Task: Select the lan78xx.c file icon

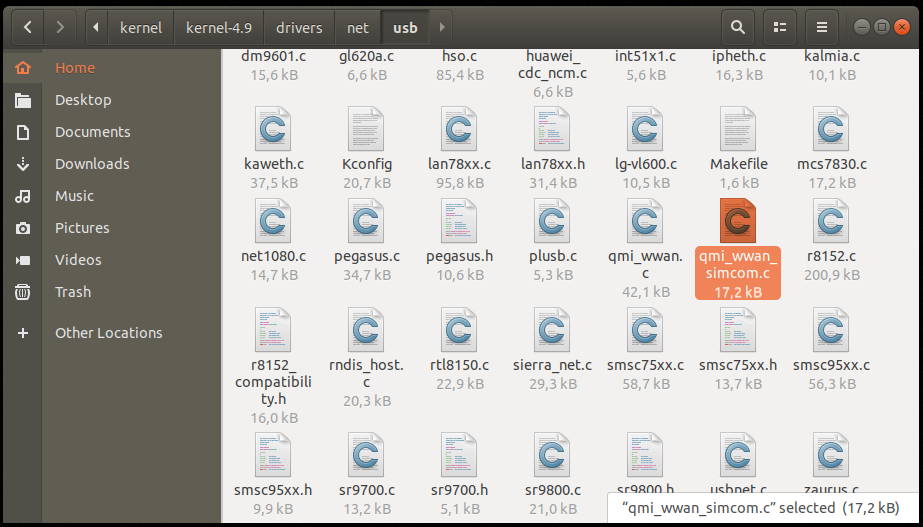Action: 459,129
